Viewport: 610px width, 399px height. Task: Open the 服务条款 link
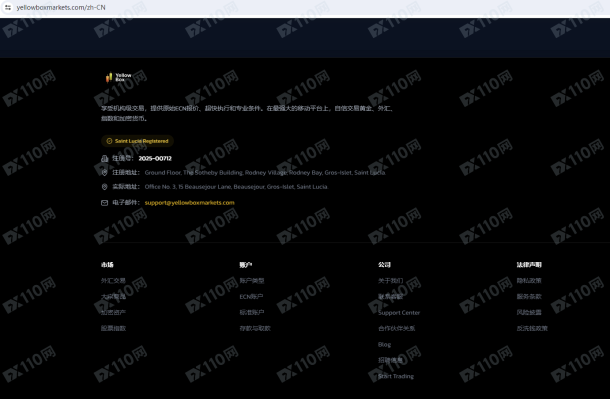[x=529, y=296]
